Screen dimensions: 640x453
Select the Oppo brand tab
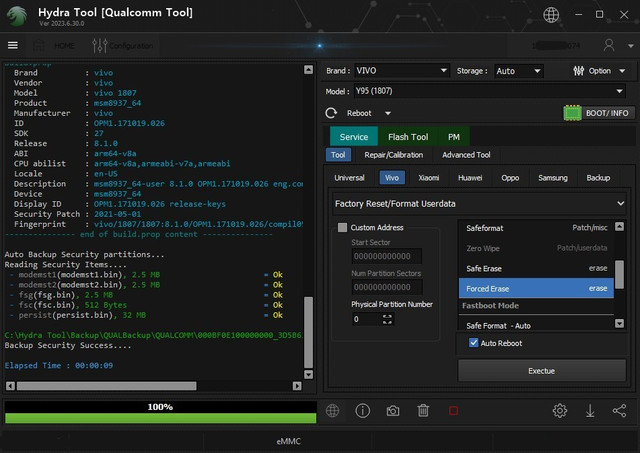click(x=510, y=178)
